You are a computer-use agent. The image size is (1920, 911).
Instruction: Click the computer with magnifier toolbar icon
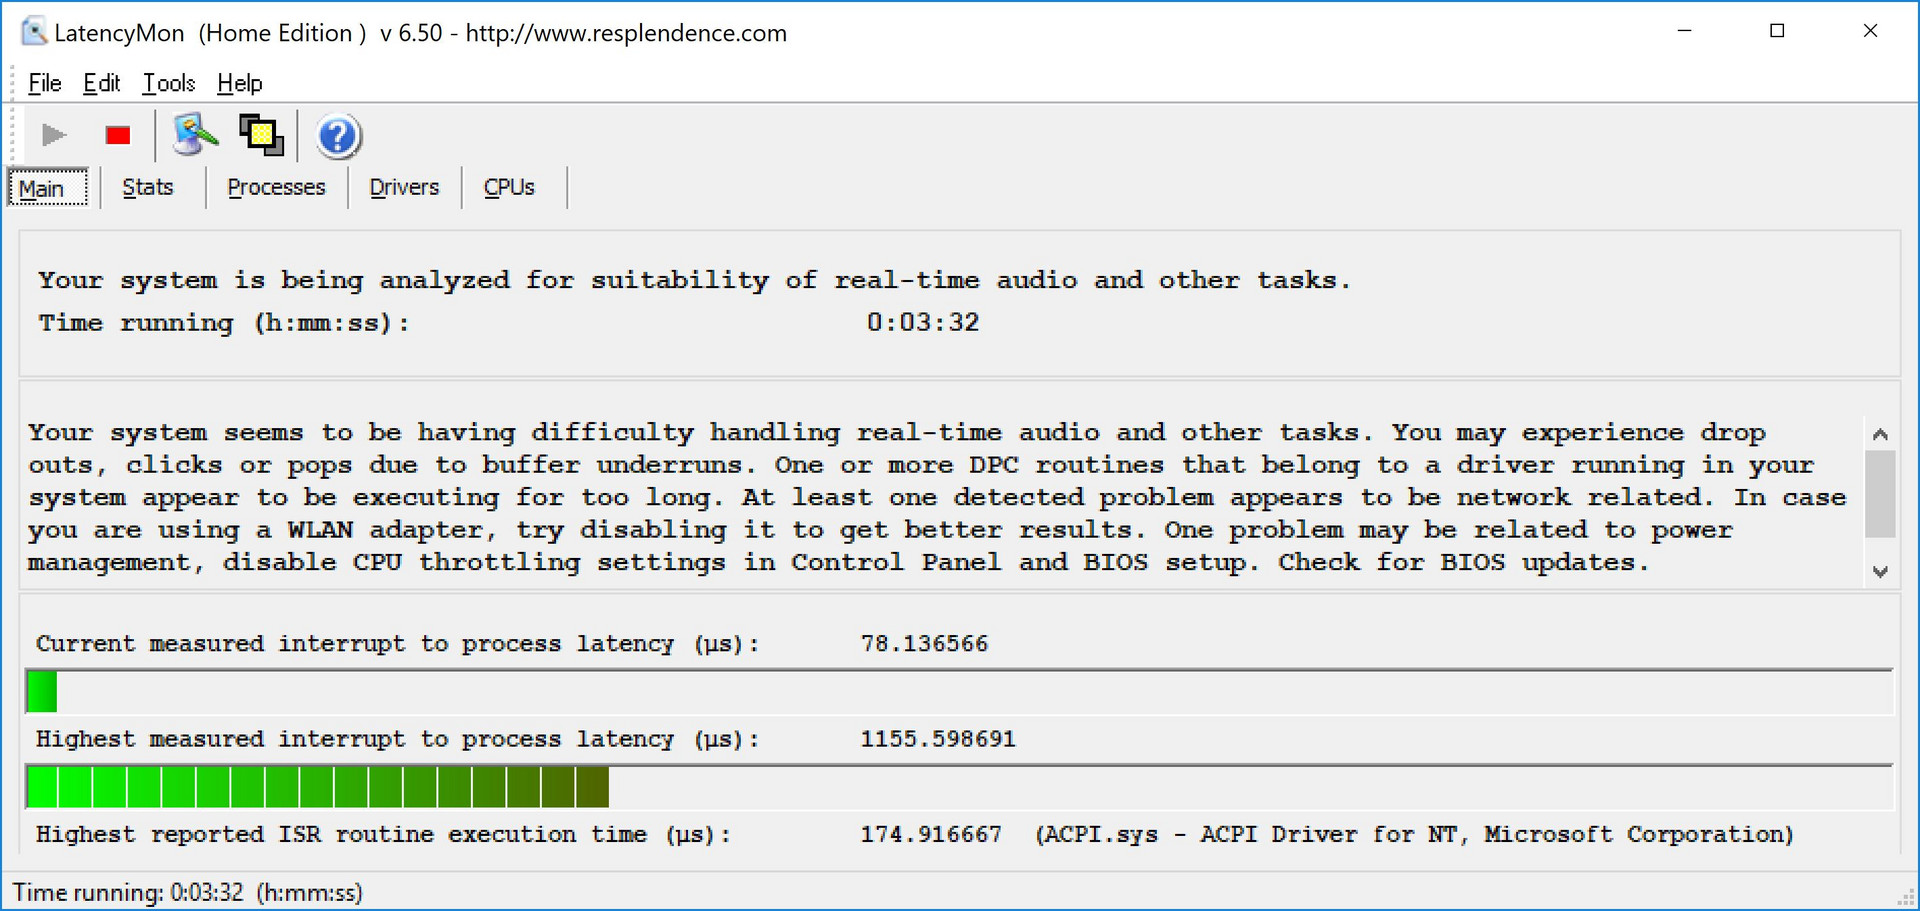pyautogui.click(x=195, y=135)
